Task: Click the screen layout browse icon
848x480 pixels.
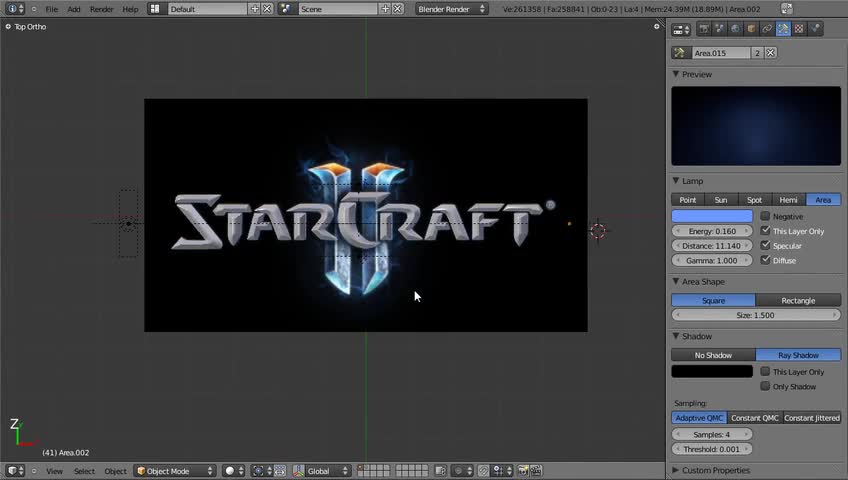Action: tap(155, 9)
